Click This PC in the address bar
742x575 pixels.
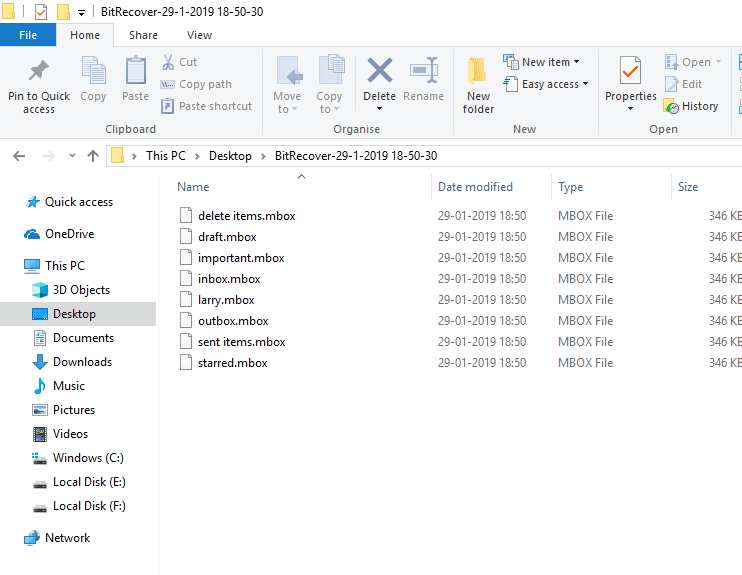(x=166, y=156)
